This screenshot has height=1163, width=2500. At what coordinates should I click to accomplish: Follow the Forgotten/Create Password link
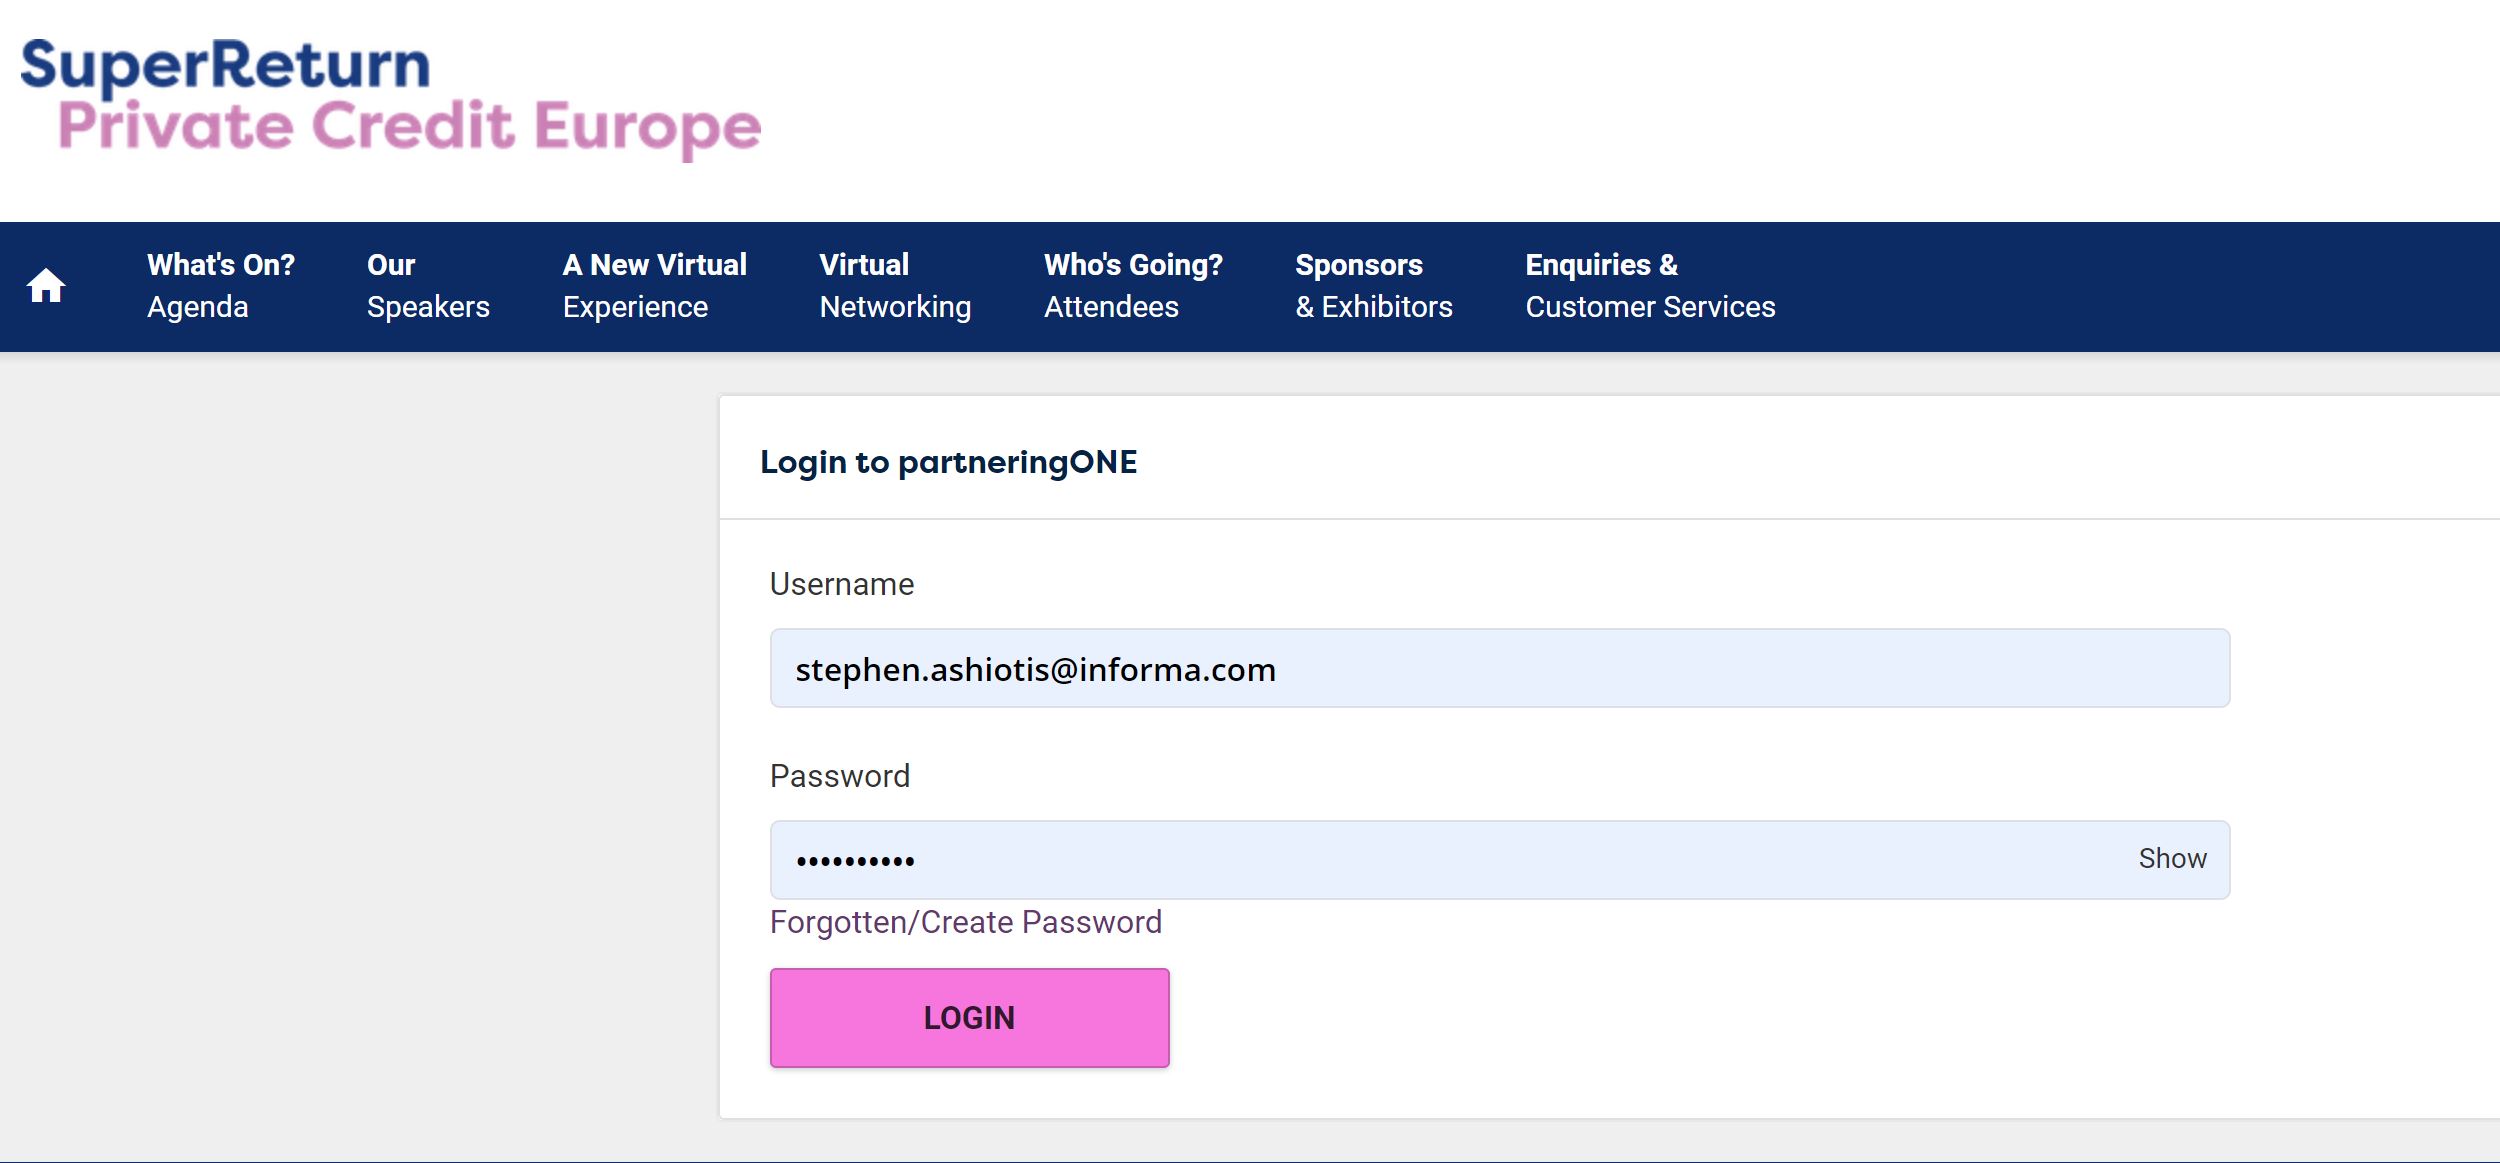(965, 922)
